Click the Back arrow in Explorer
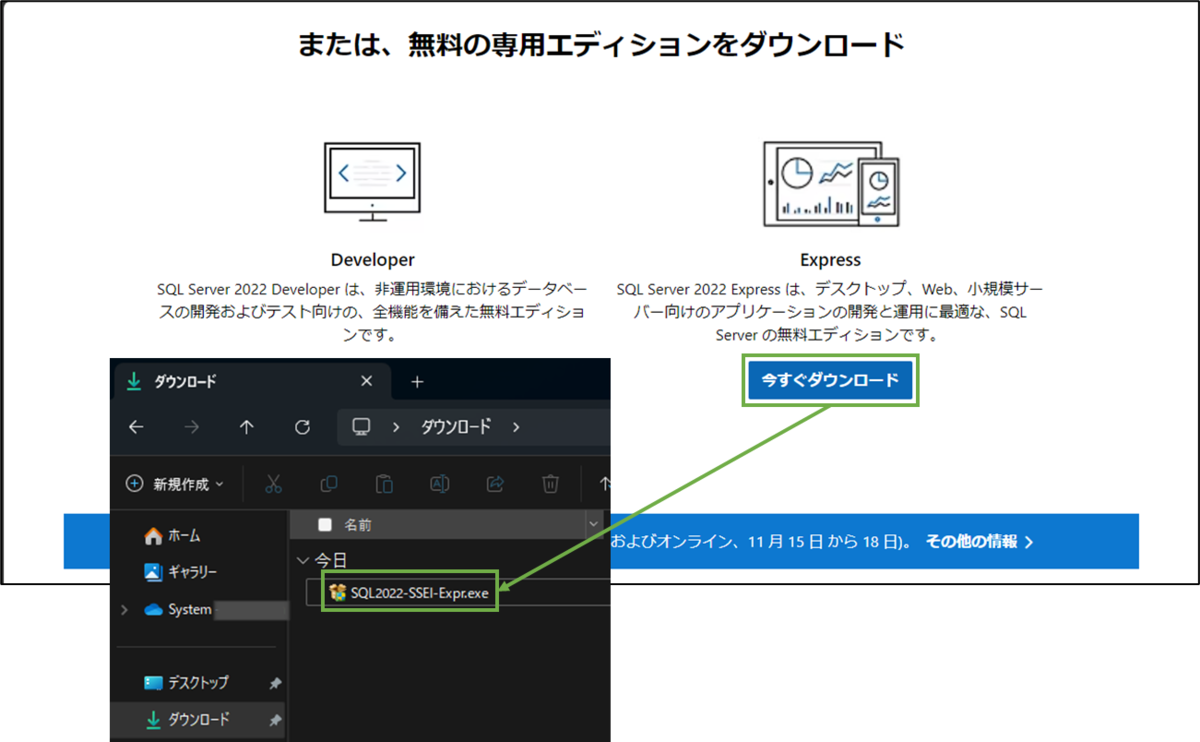The image size is (1200, 742). tap(137, 427)
